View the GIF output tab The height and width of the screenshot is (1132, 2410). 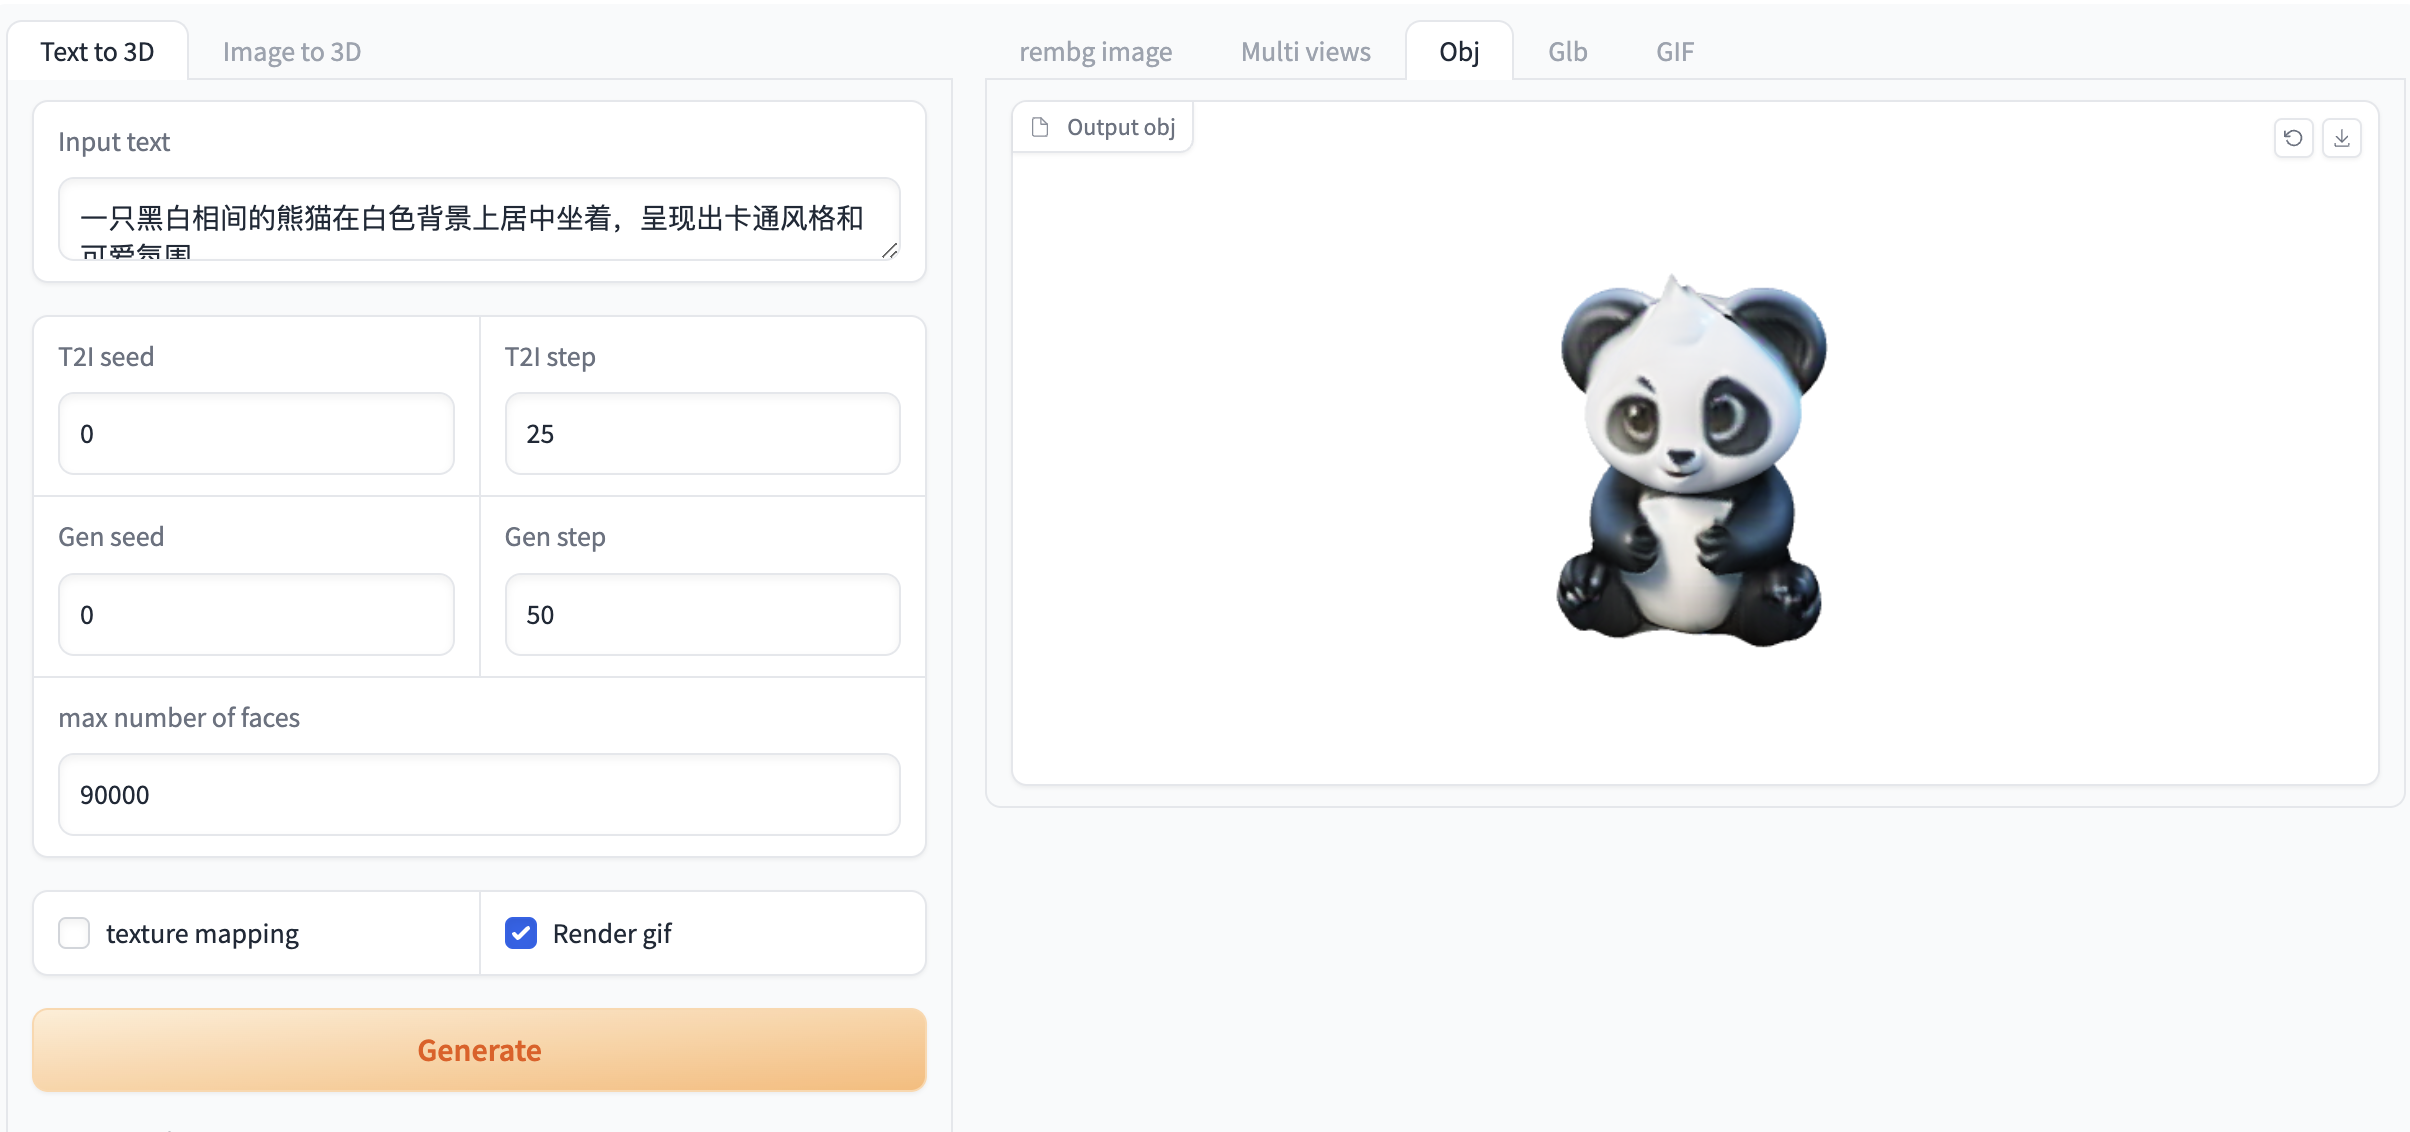pyautogui.click(x=1674, y=52)
